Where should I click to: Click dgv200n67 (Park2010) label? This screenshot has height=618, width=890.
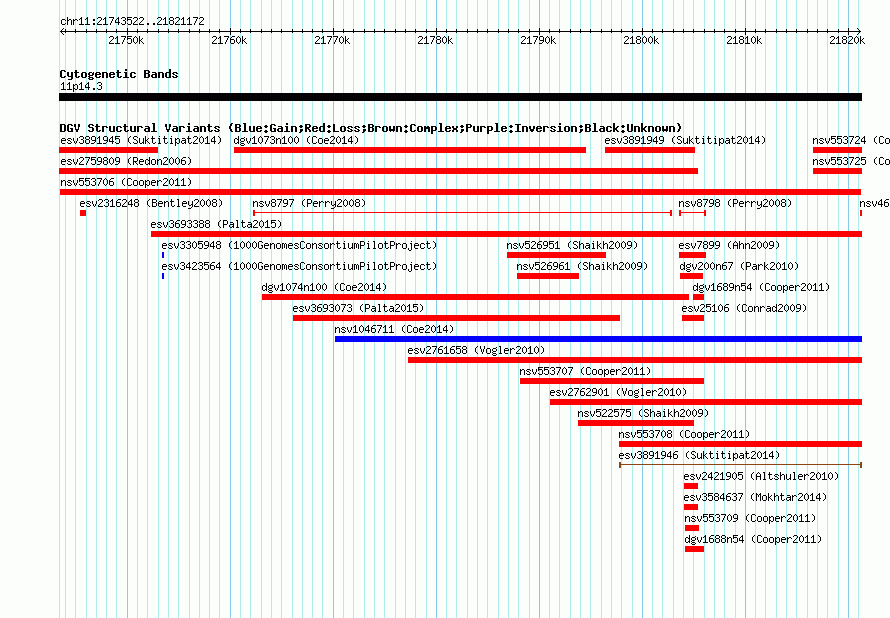[739, 266]
